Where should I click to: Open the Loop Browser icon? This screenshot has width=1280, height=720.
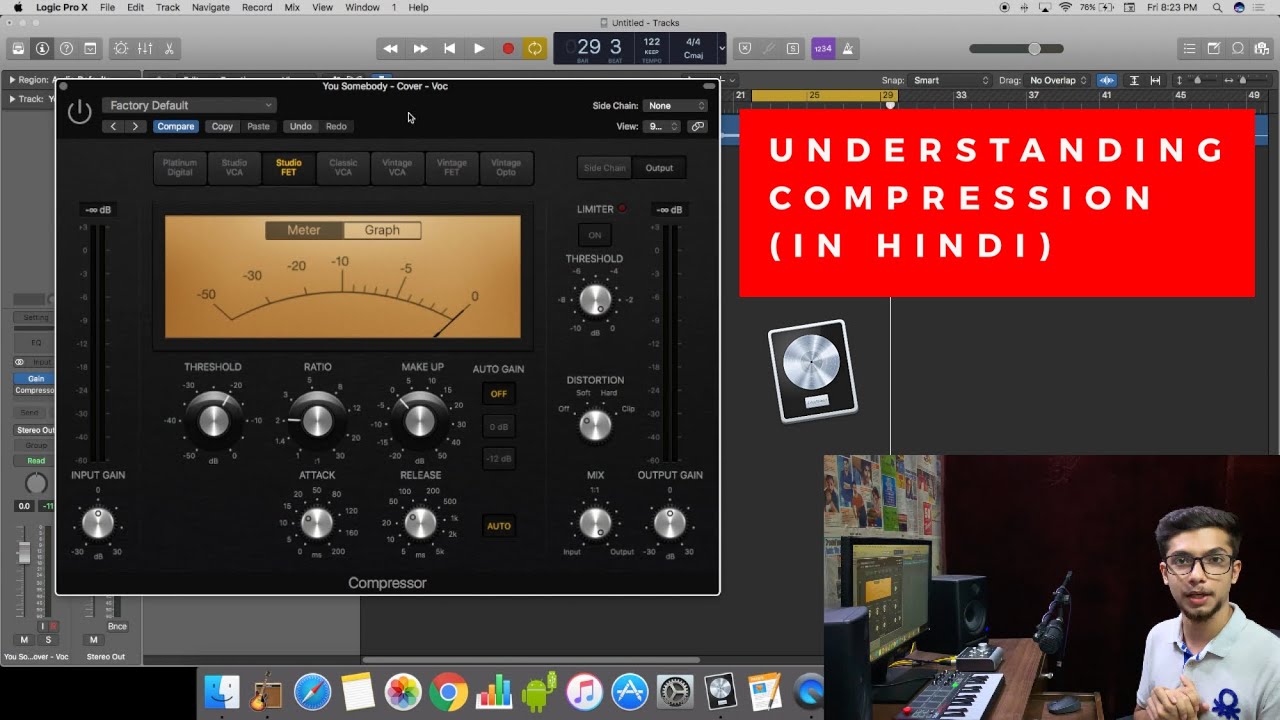(1237, 48)
